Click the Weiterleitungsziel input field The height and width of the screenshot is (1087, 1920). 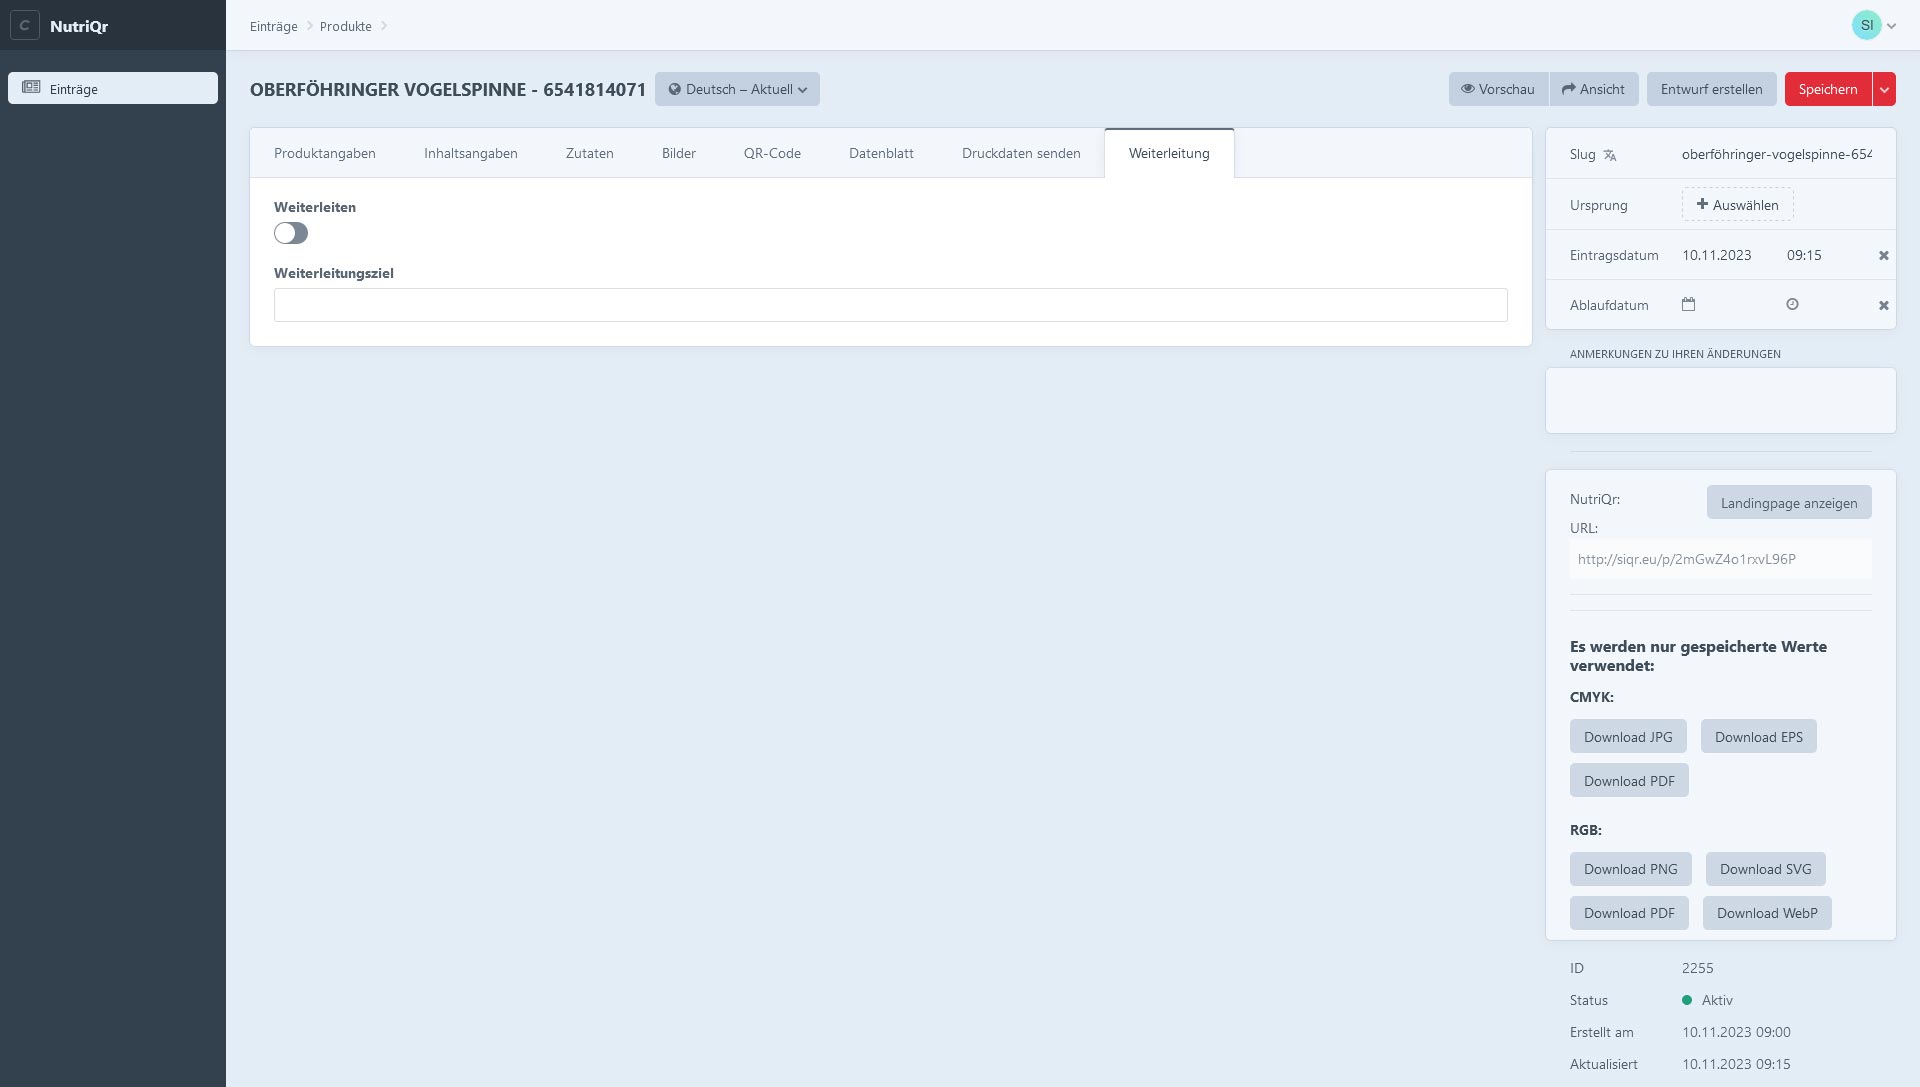[890, 305]
